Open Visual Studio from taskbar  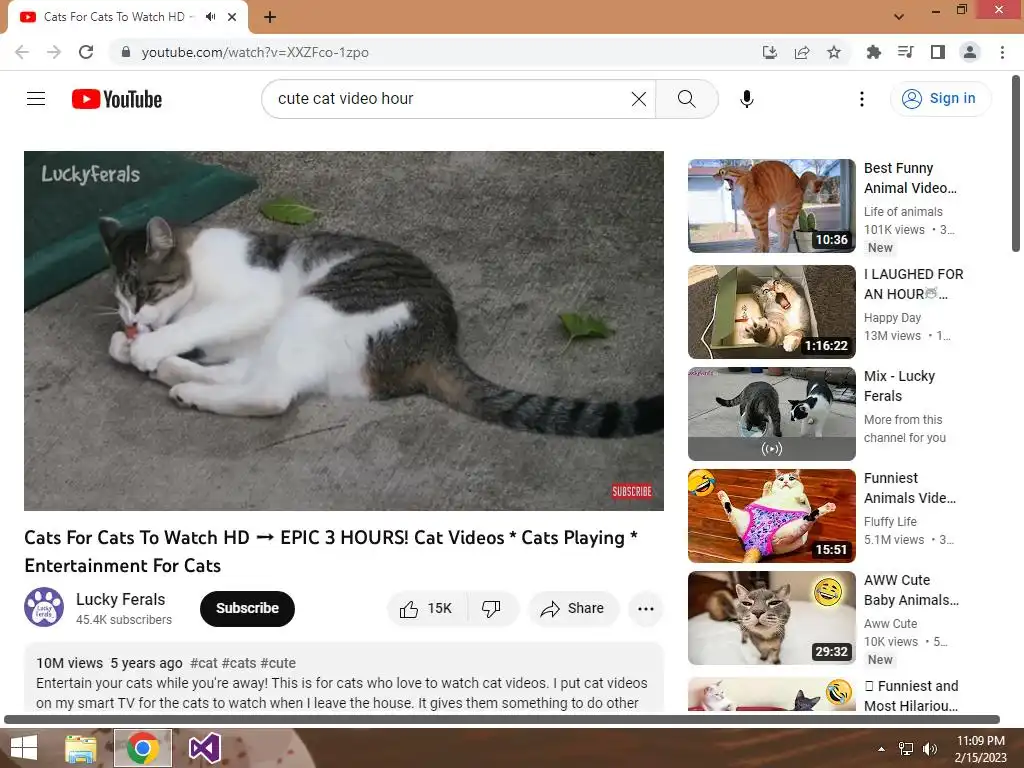[204, 748]
